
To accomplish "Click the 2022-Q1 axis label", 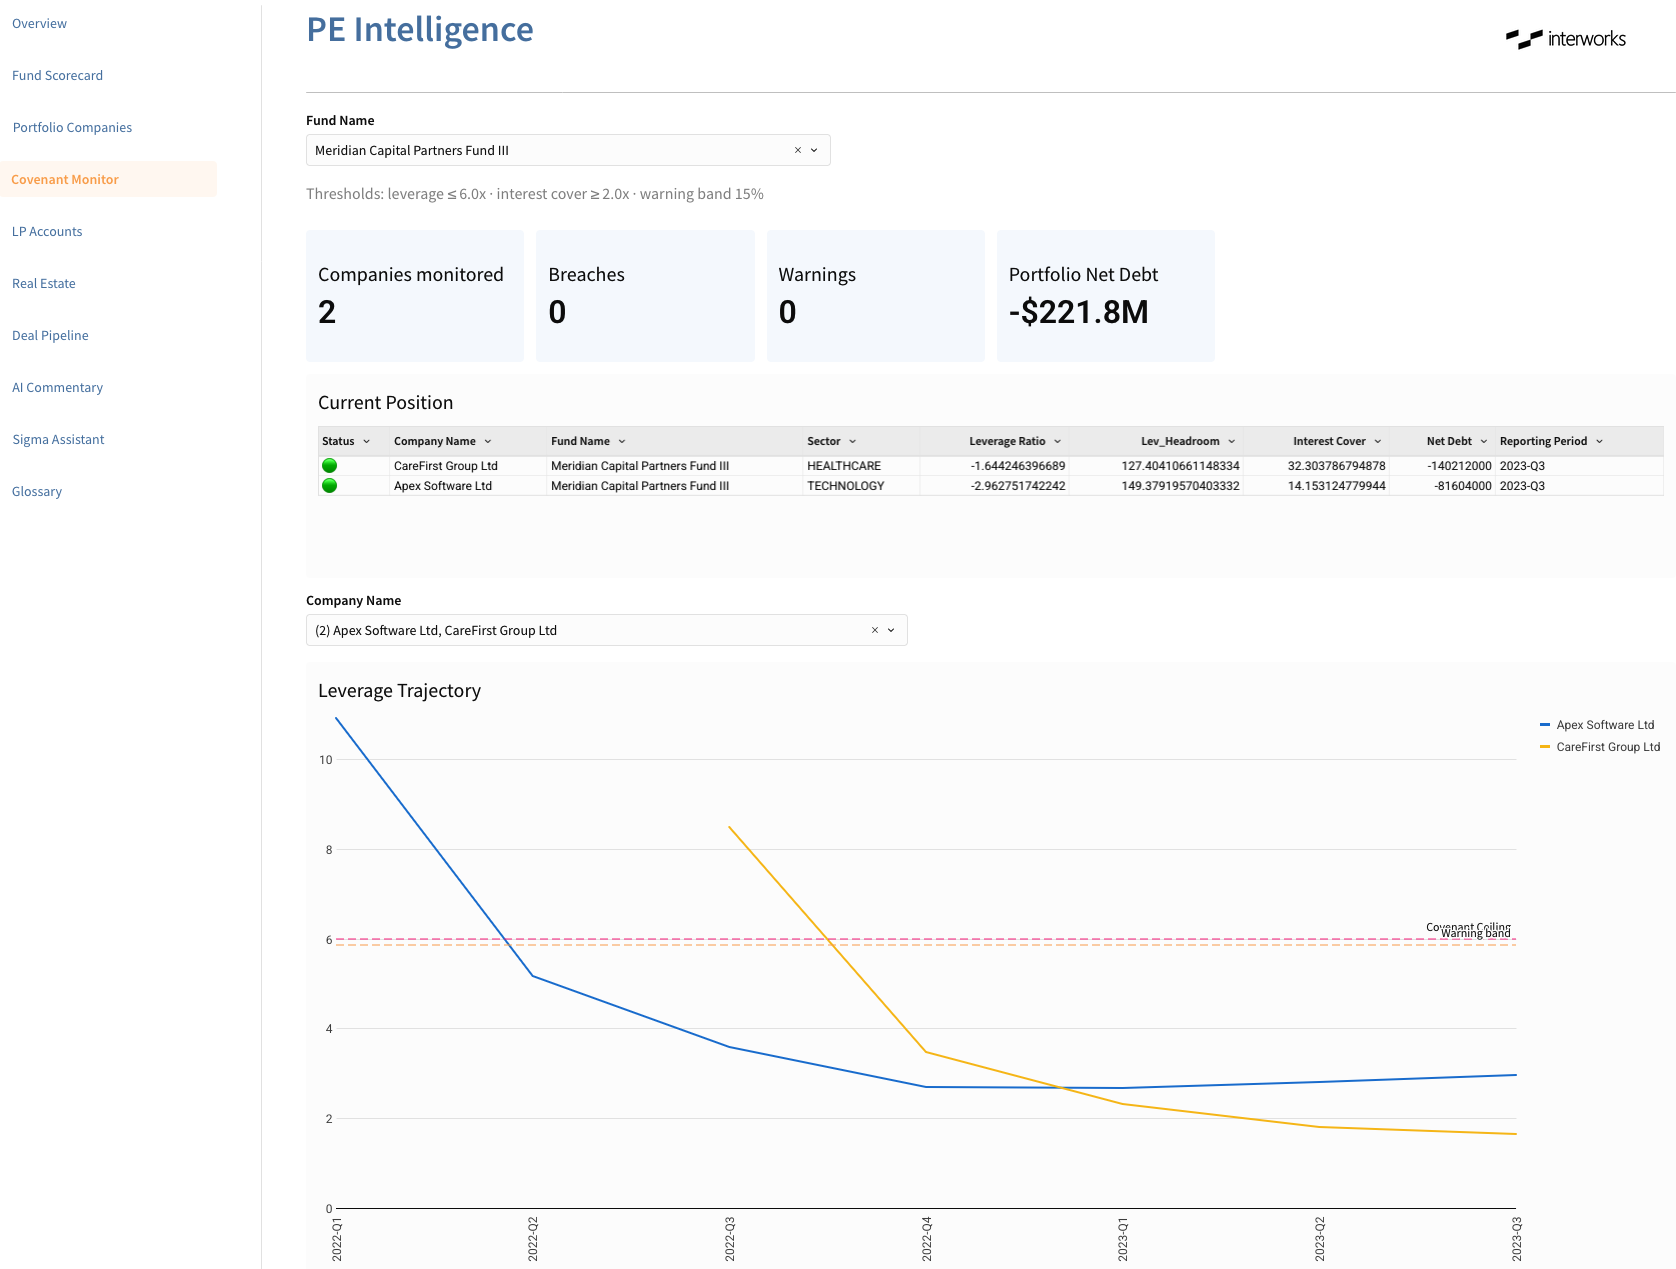I will [337, 1239].
